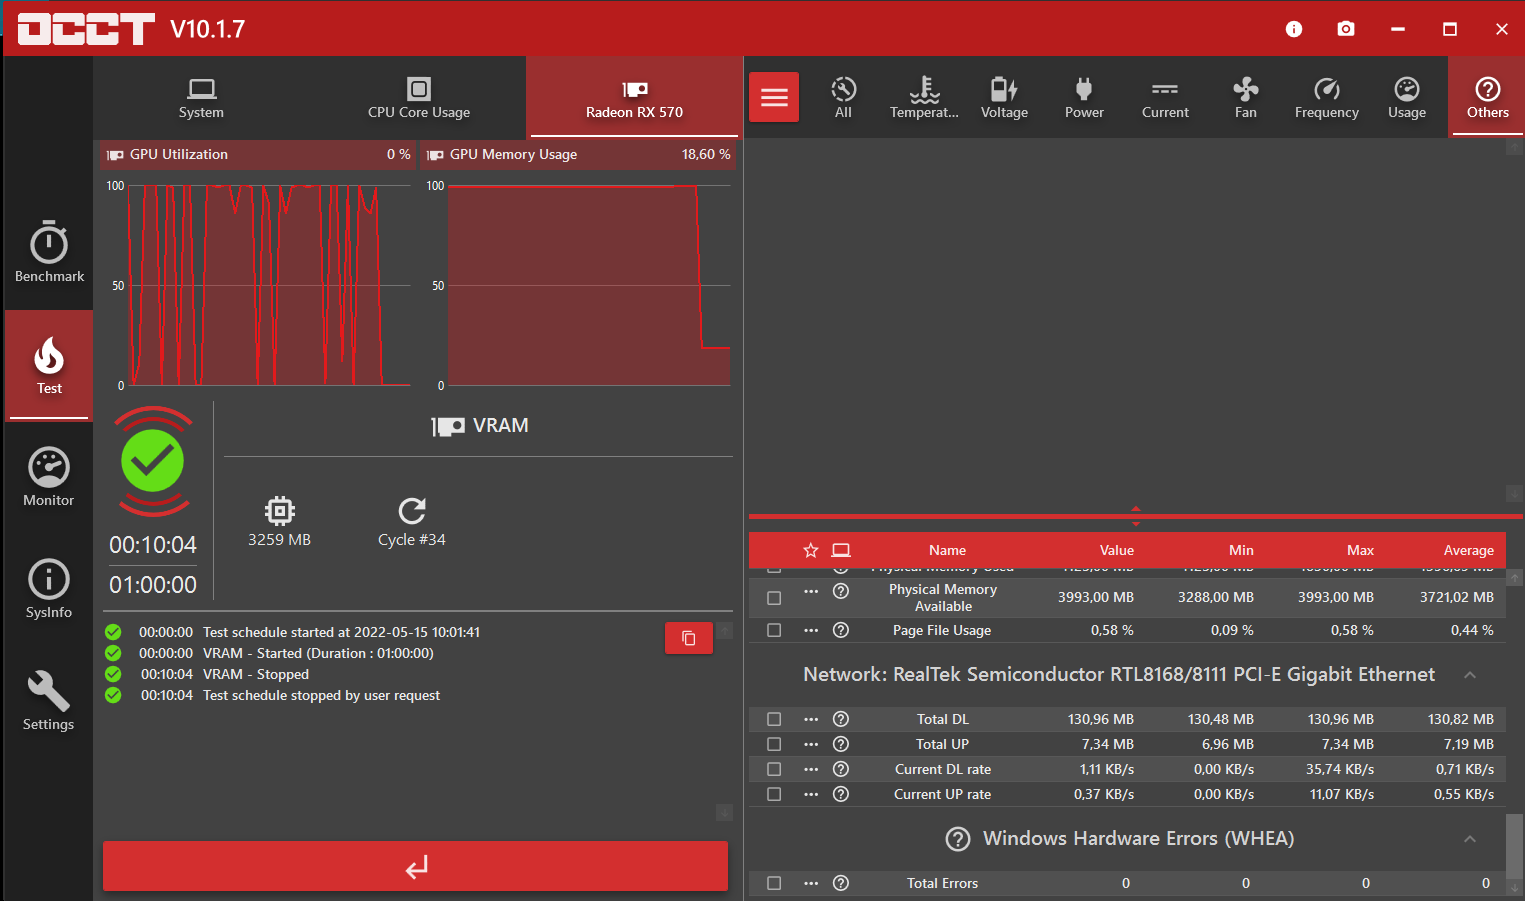
Task: Click the info icon in title bar
Action: (x=1294, y=29)
